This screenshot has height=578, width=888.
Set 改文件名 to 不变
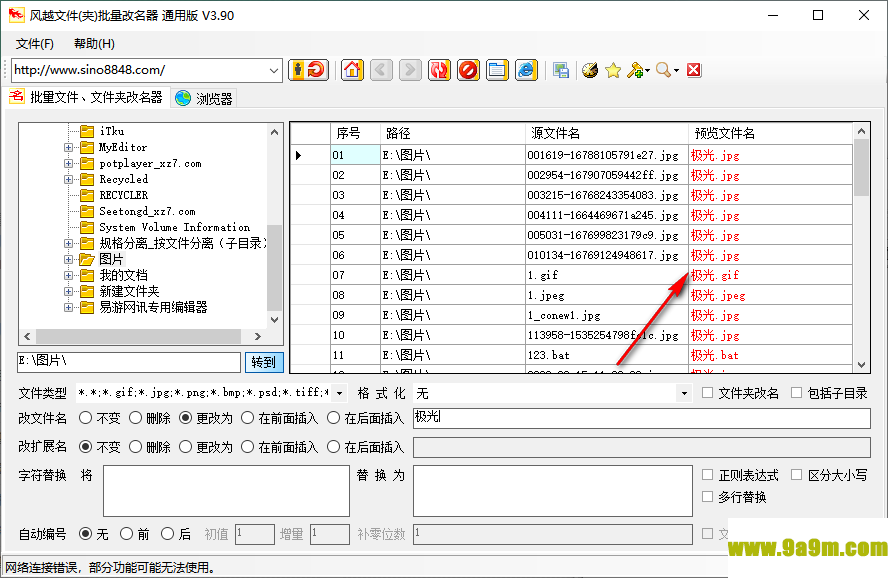coord(86,418)
